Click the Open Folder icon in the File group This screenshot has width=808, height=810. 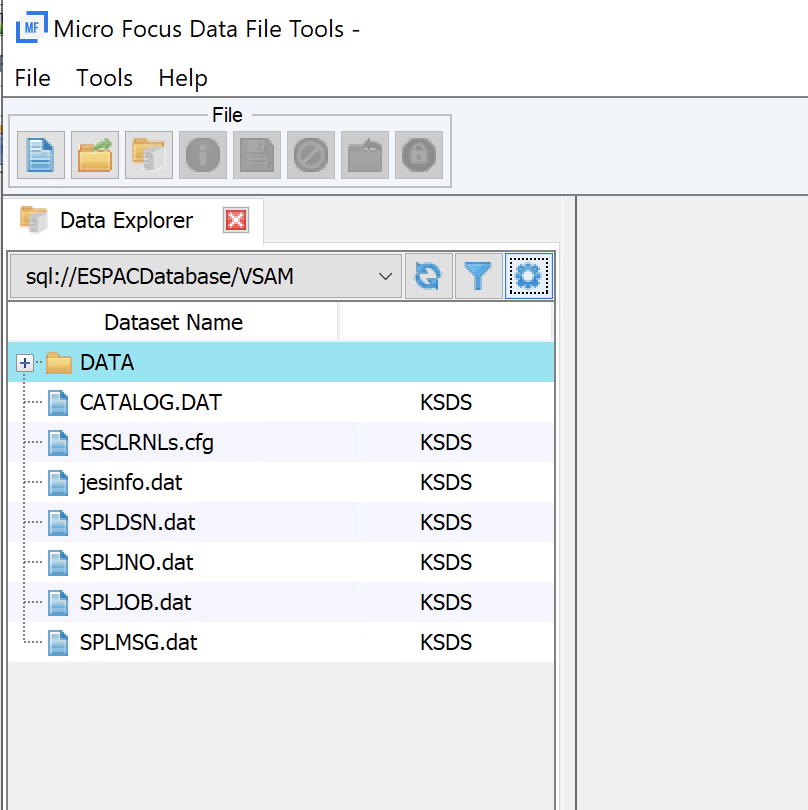point(147,154)
